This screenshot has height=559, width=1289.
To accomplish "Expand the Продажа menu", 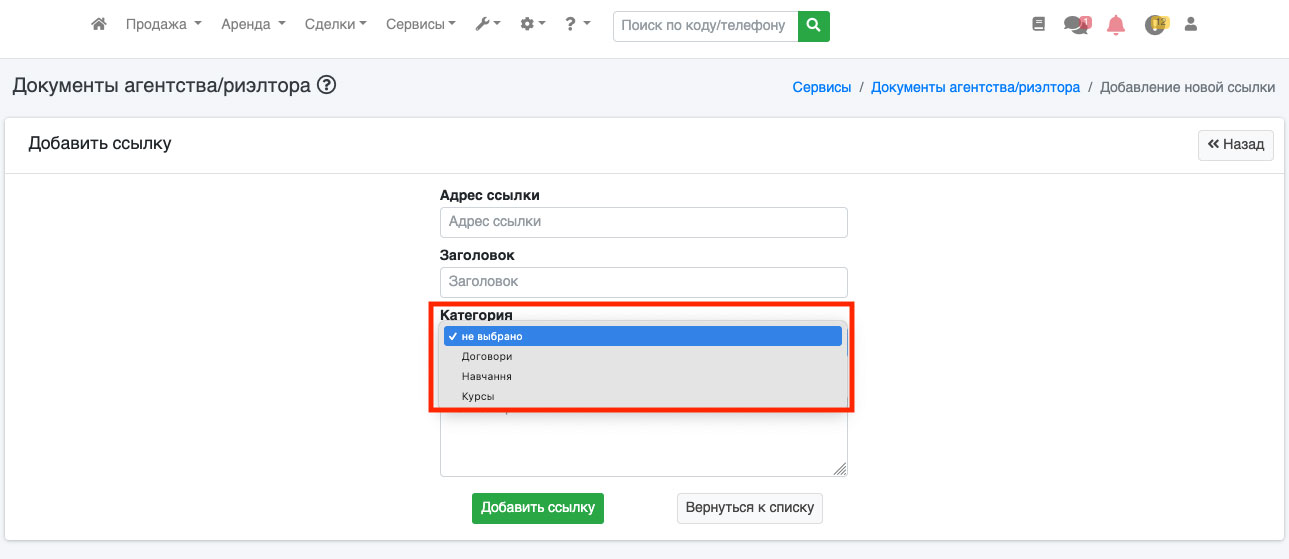I will [x=164, y=24].
